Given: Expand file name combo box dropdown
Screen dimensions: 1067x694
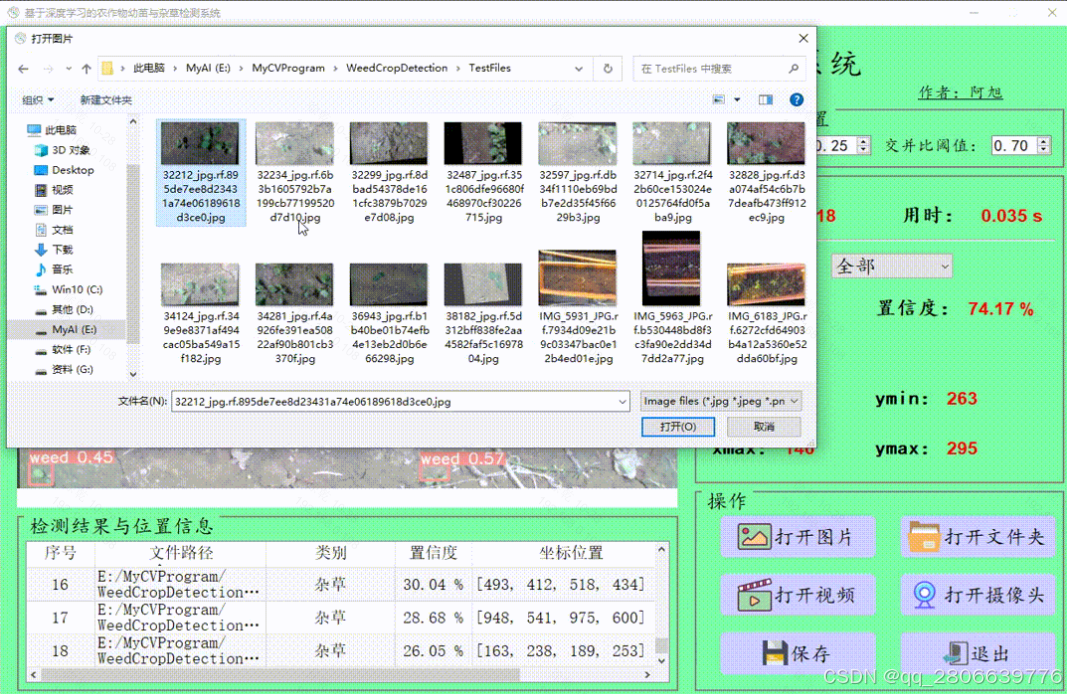Looking at the screenshot, I should click(622, 402).
